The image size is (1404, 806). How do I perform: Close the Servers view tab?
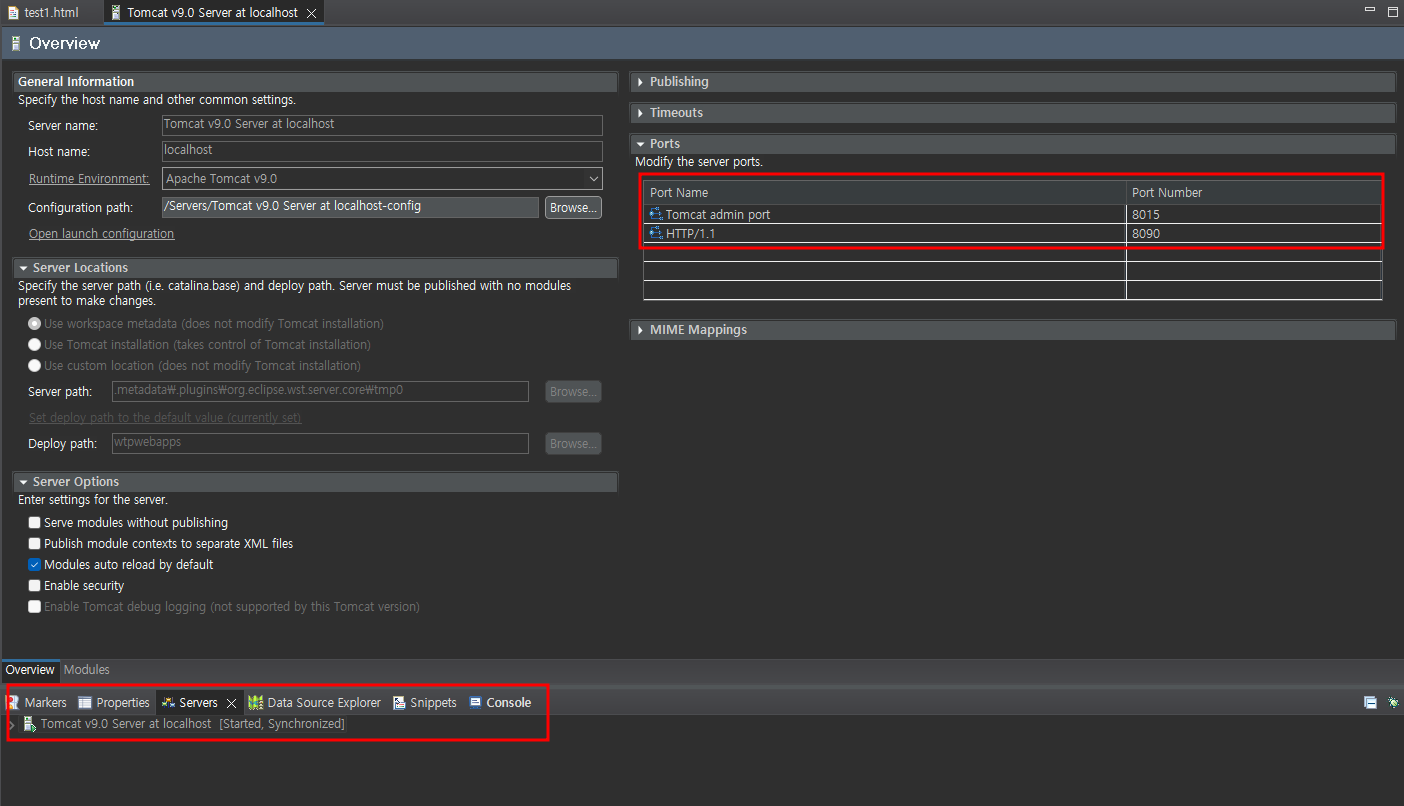(231, 703)
